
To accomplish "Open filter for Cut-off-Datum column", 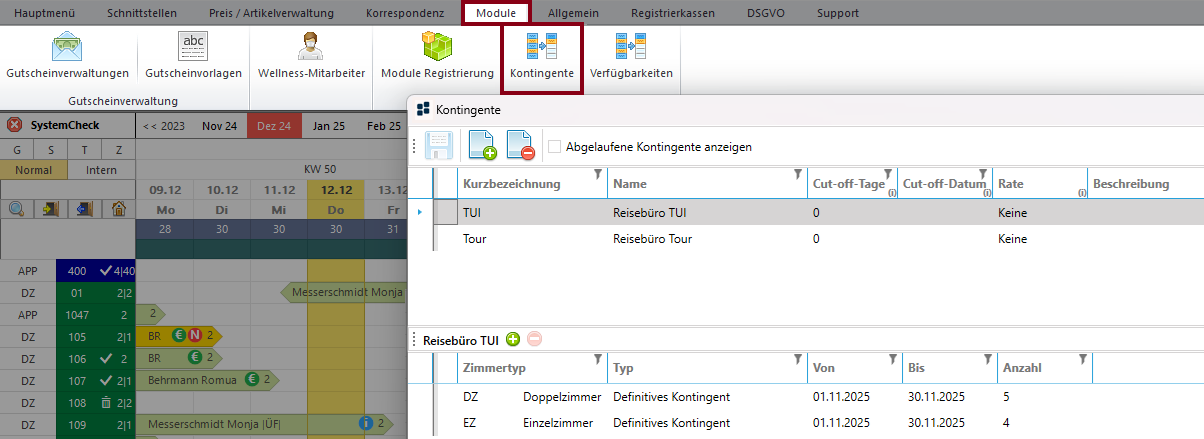I will point(982,175).
